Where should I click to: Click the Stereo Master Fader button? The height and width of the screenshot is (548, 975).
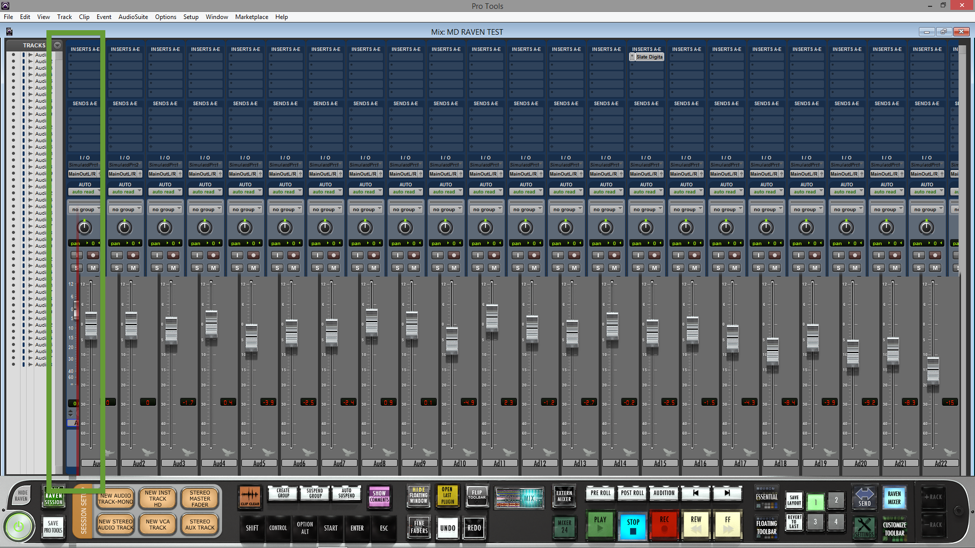(x=200, y=497)
